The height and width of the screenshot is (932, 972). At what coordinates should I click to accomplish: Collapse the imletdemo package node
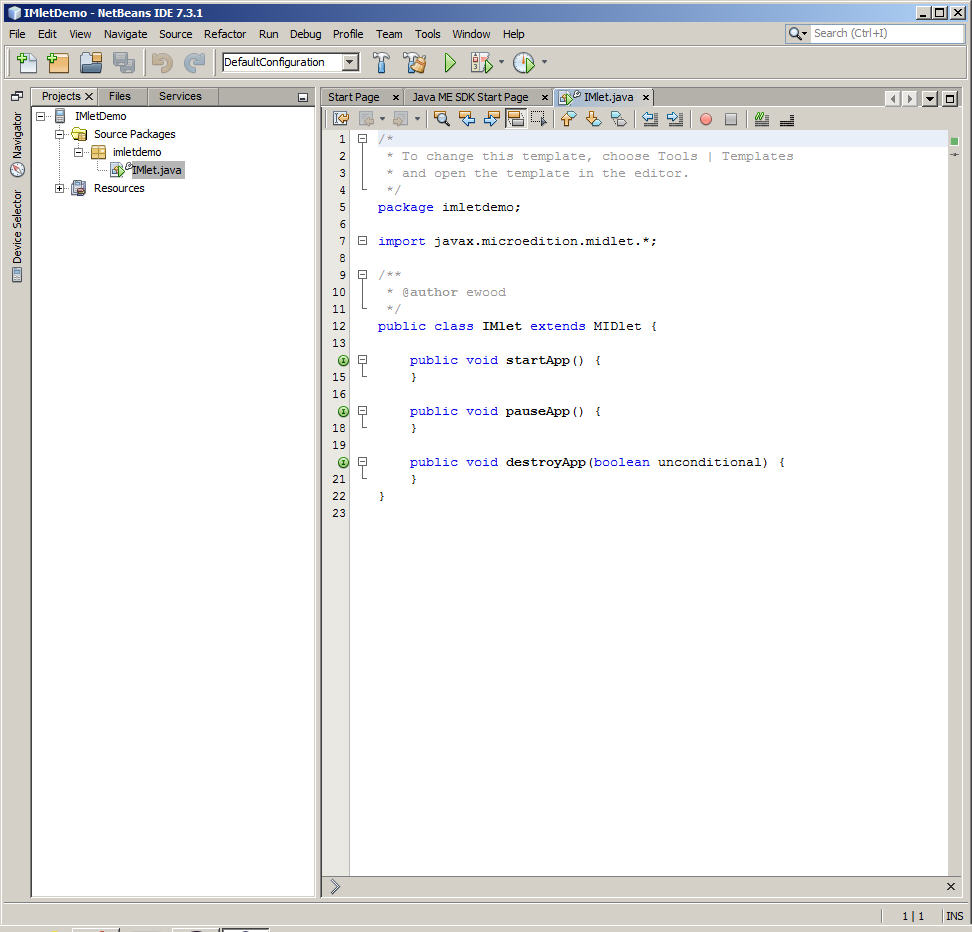click(78, 152)
